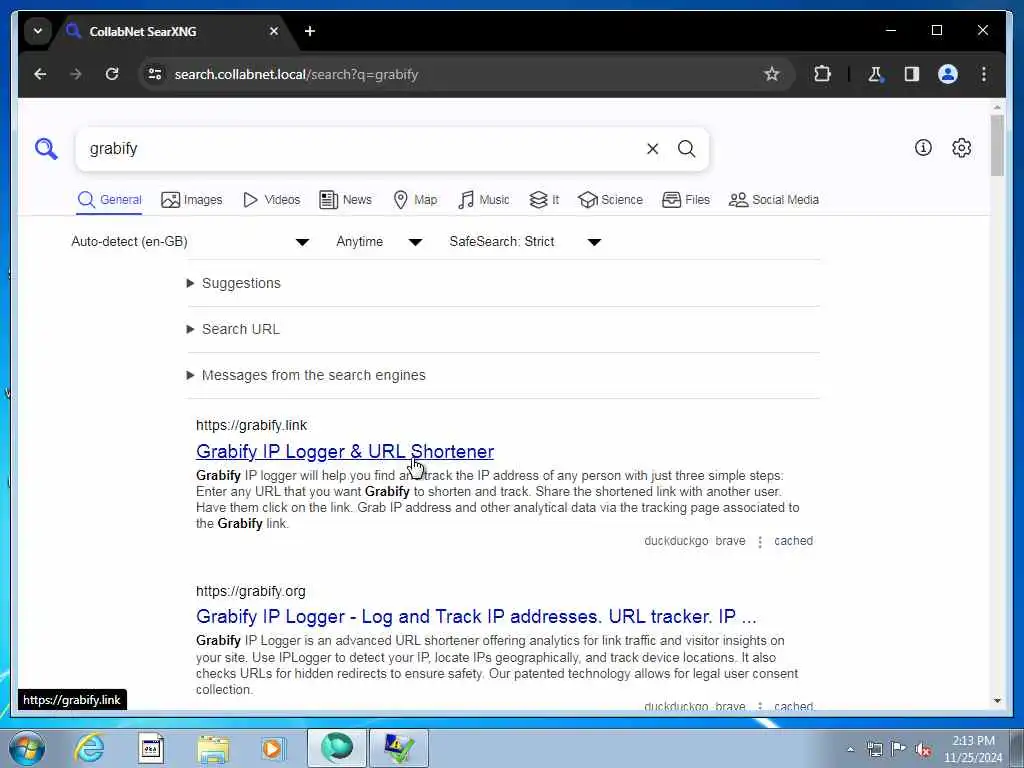Open the Windows Start menu
The width and height of the screenshot is (1024, 768).
(27, 748)
